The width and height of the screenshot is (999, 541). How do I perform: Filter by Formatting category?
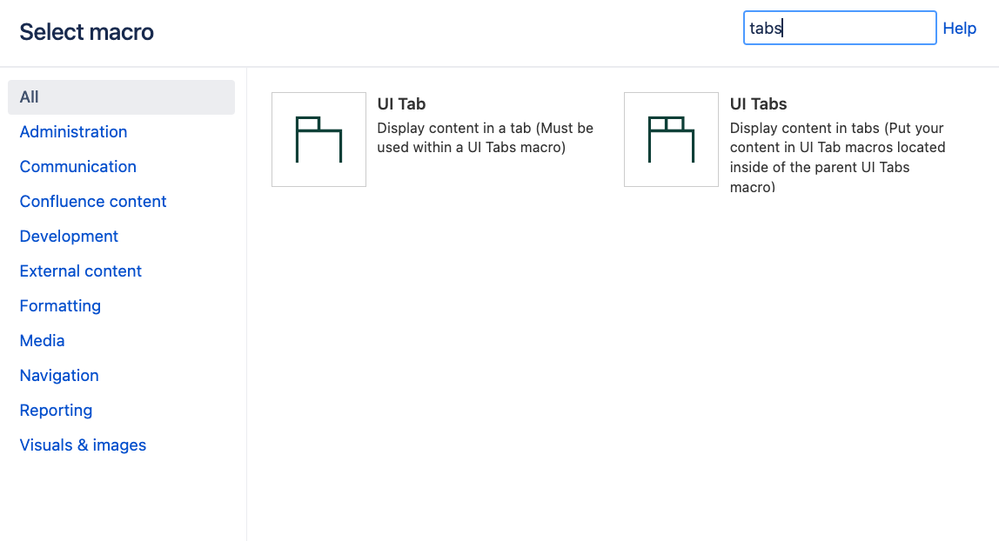pyautogui.click(x=60, y=306)
